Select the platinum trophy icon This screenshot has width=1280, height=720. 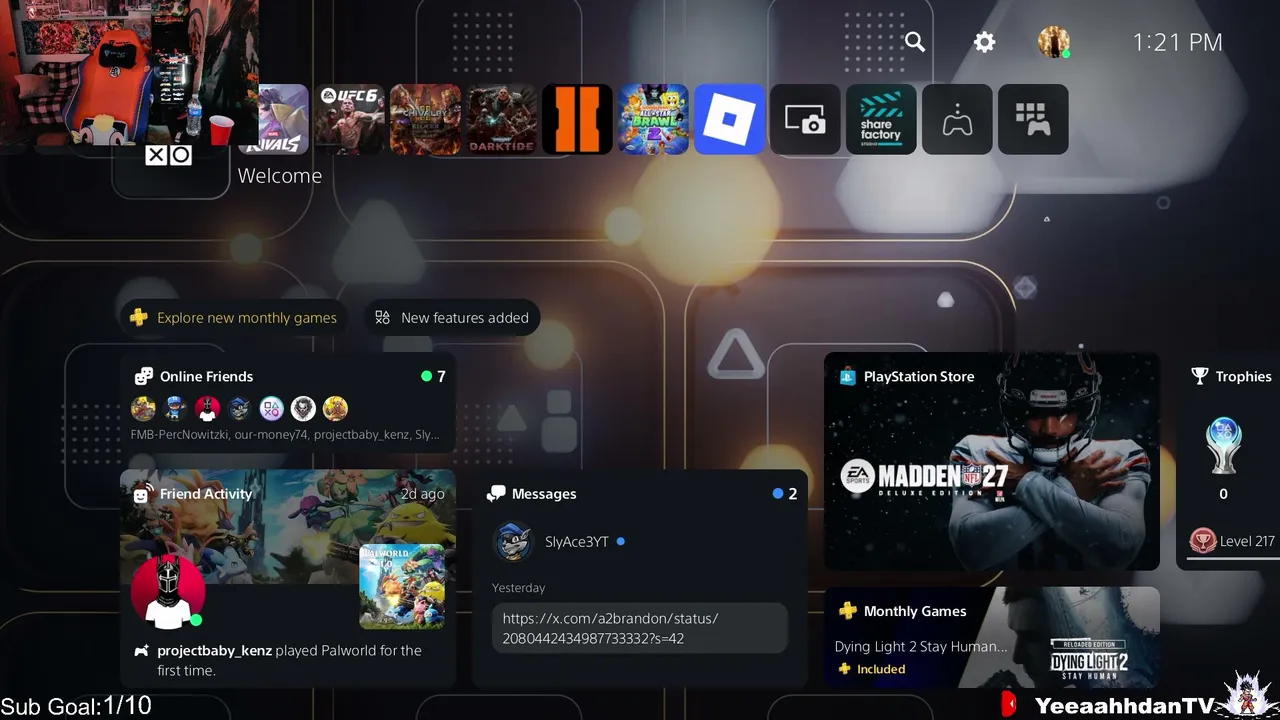coord(1223,446)
